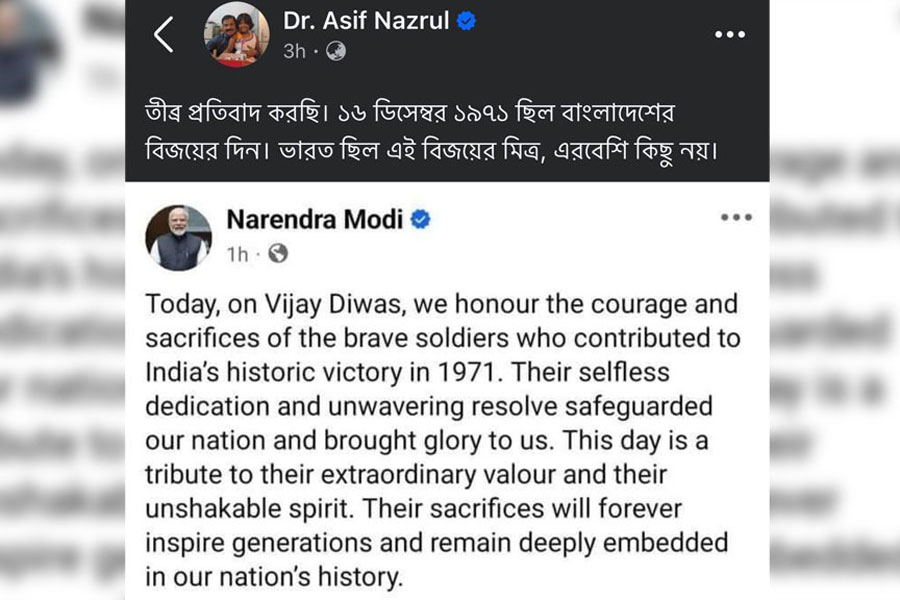900x600 pixels.
Task: Open the three-dot menu on Asif Nazrul's post
Action: point(731,35)
